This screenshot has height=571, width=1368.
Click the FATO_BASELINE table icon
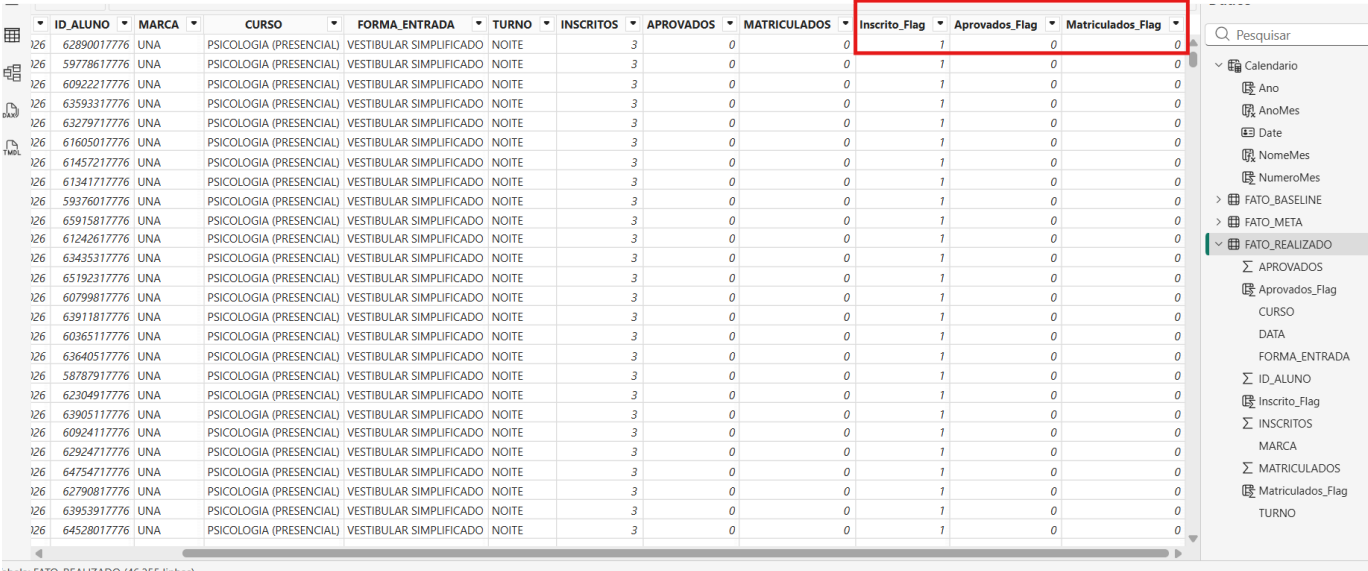pyautogui.click(x=1235, y=200)
